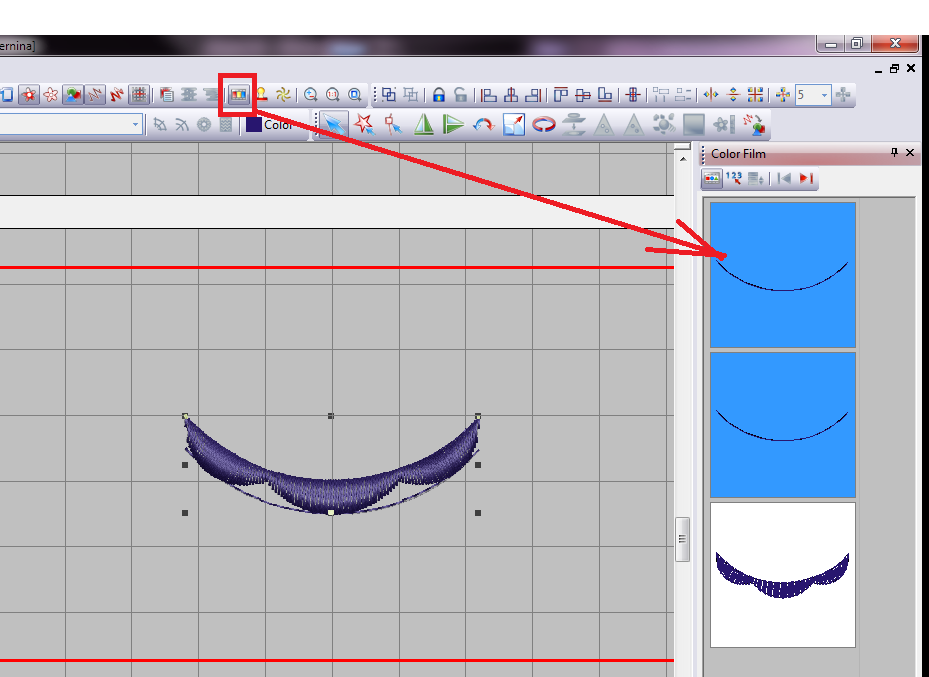Select the white fill-stitch Color Film thumbnail
This screenshot has width=929, height=677.
[783, 575]
